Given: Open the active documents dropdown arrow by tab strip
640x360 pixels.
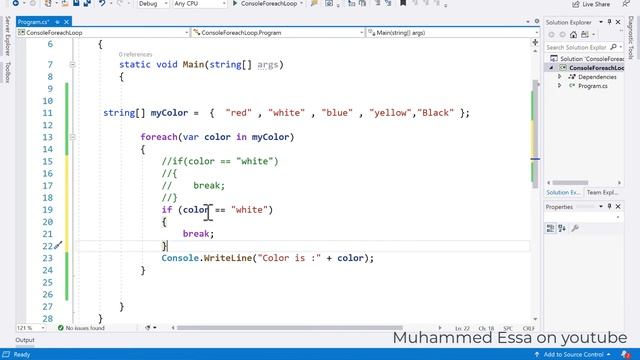Looking at the screenshot, I should [x=528, y=22].
